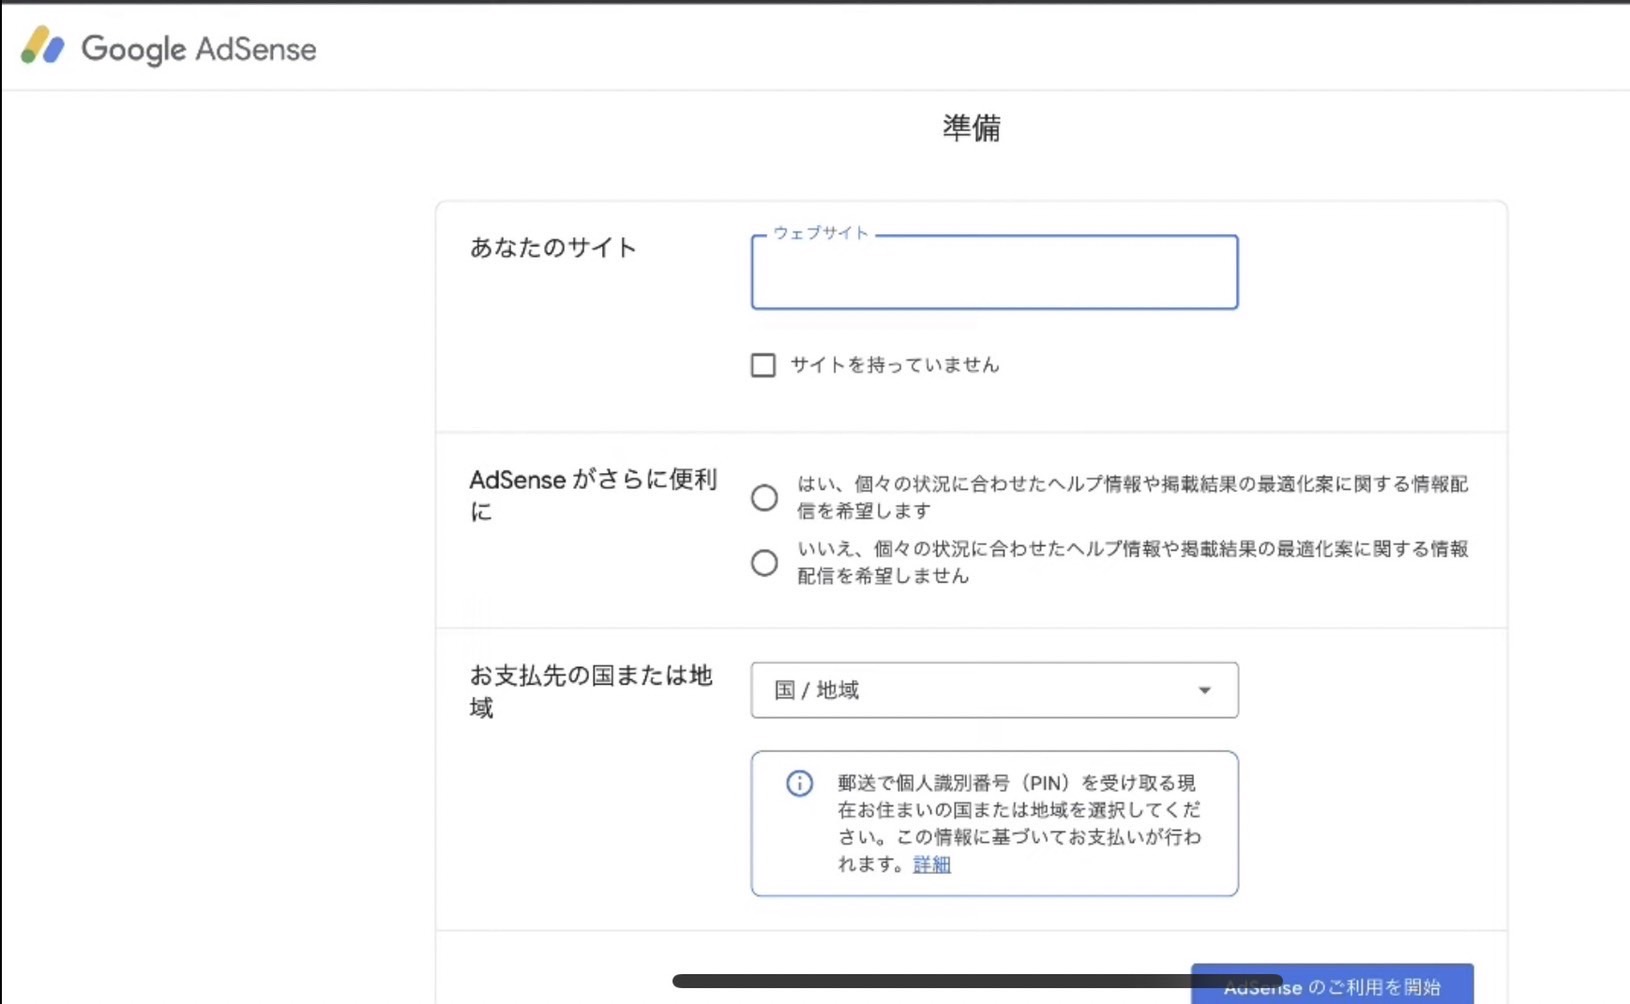Screen dimensions: 1630x1004
Task: Focus the ウェブサイト URL input field
Action: click(x=994, y=272)
